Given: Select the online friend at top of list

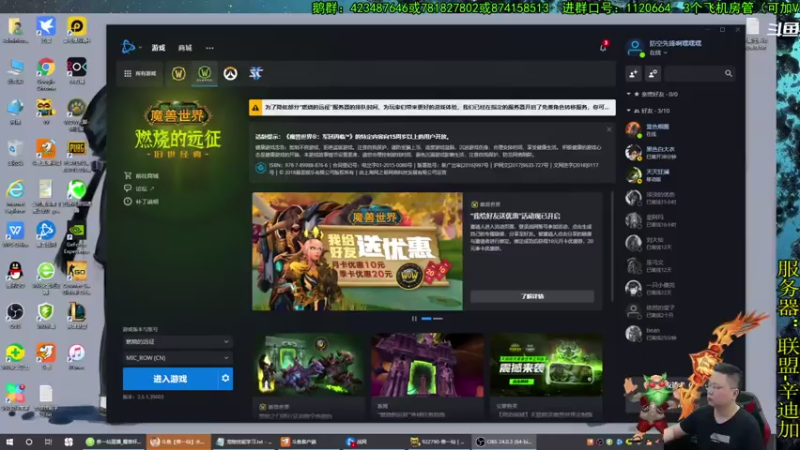Looking at the screenshot, I should 680,130.
